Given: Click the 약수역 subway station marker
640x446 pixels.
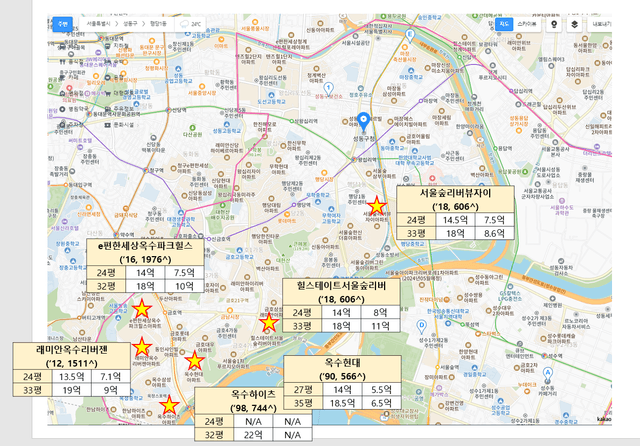Looking at the screenshot, I should click(116, 235).
